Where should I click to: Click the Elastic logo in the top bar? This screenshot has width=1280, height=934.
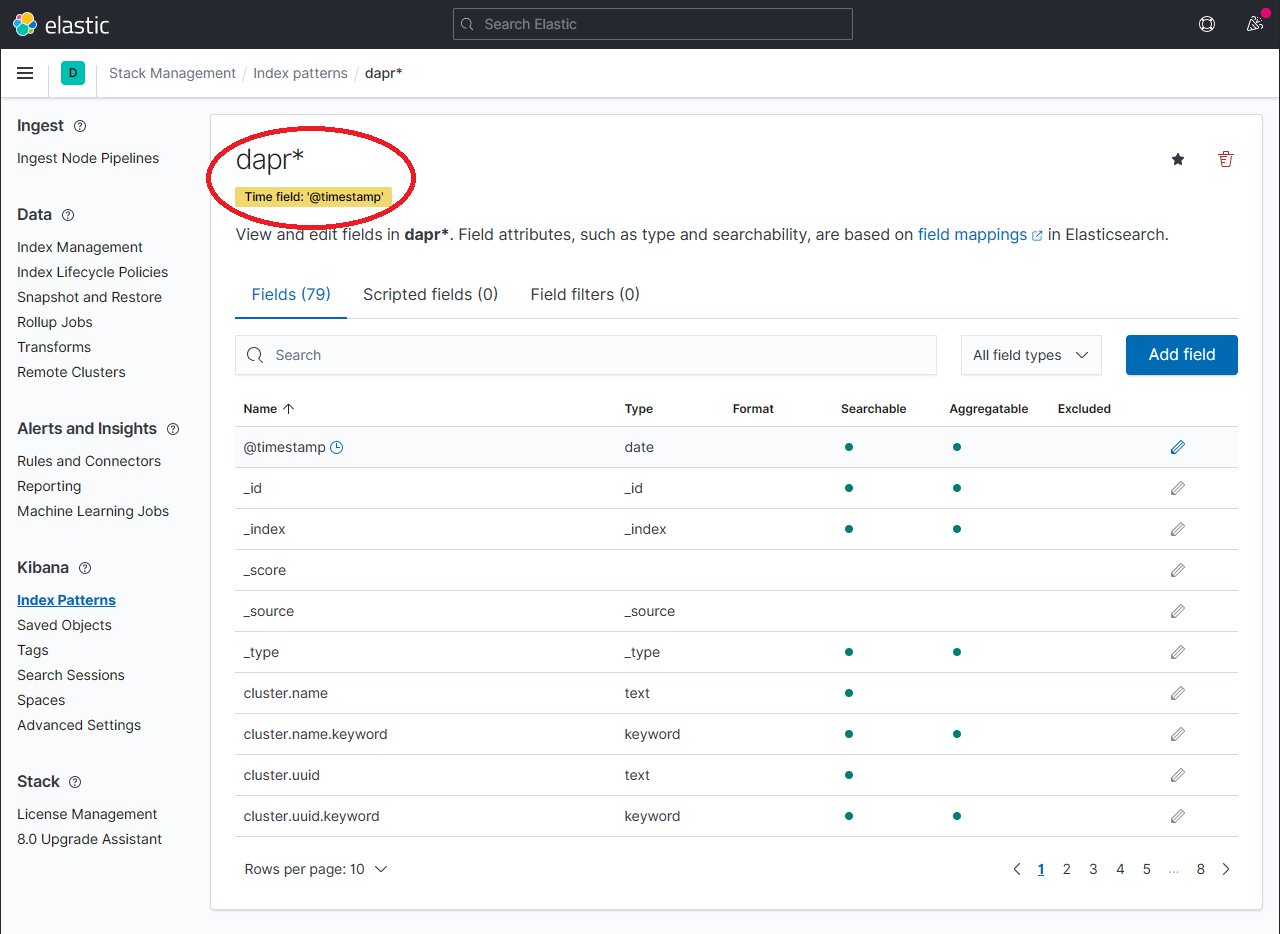point(24,23)
